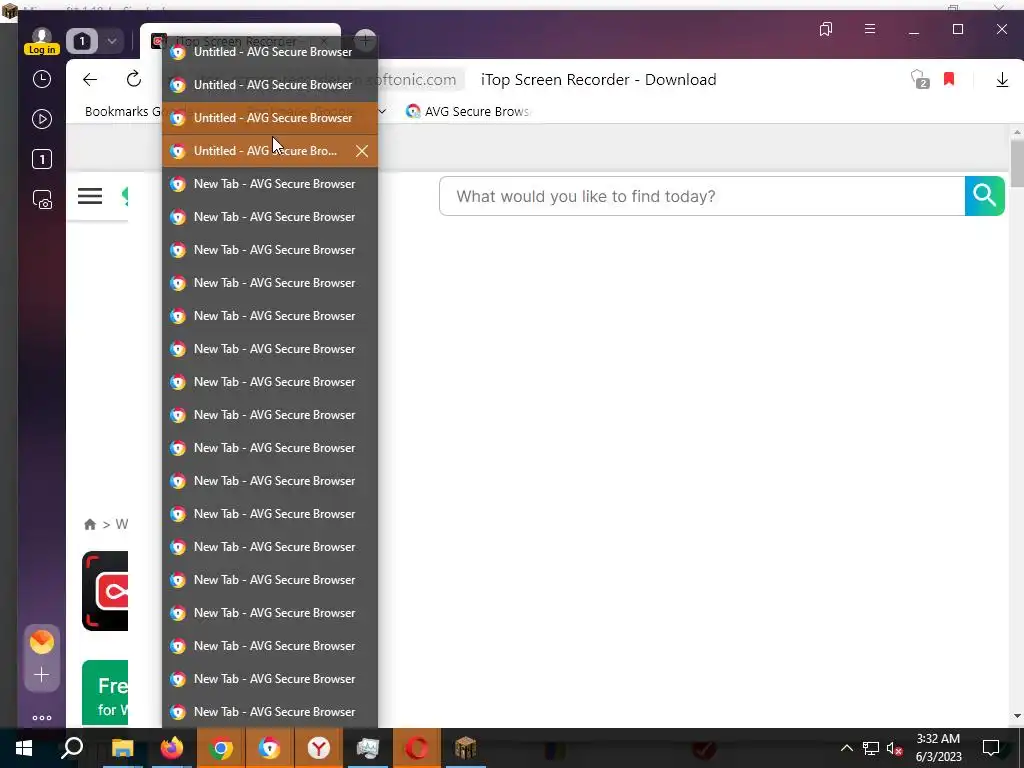Viewport: 1024px width, 768px height.
Task: Switch to Yandex Browser on taskbar
Action: 318,748
